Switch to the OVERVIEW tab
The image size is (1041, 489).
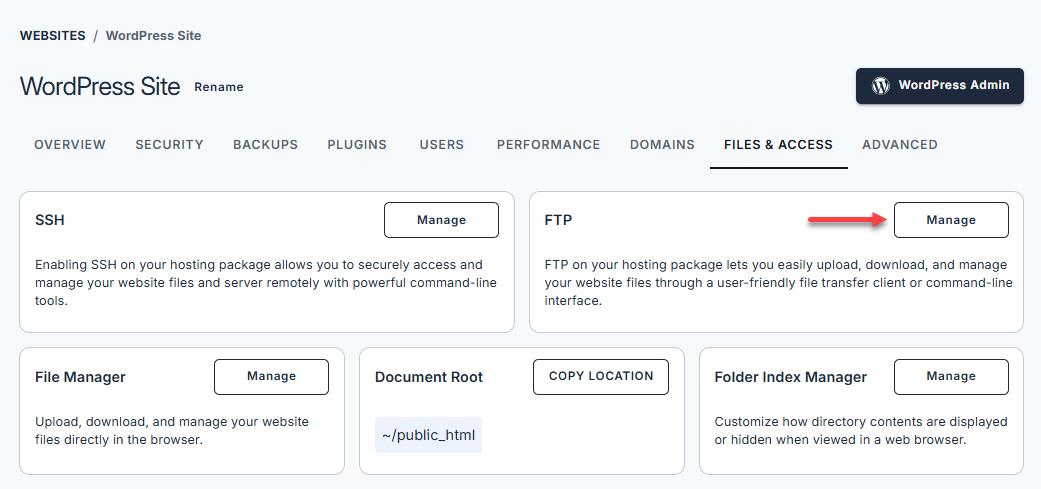point(70,145)
